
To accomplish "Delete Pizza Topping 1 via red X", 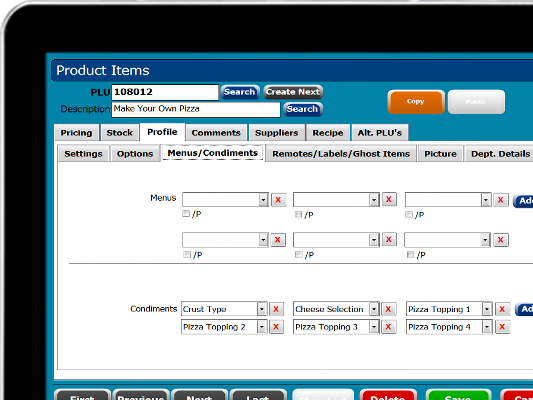I will 502,309.
